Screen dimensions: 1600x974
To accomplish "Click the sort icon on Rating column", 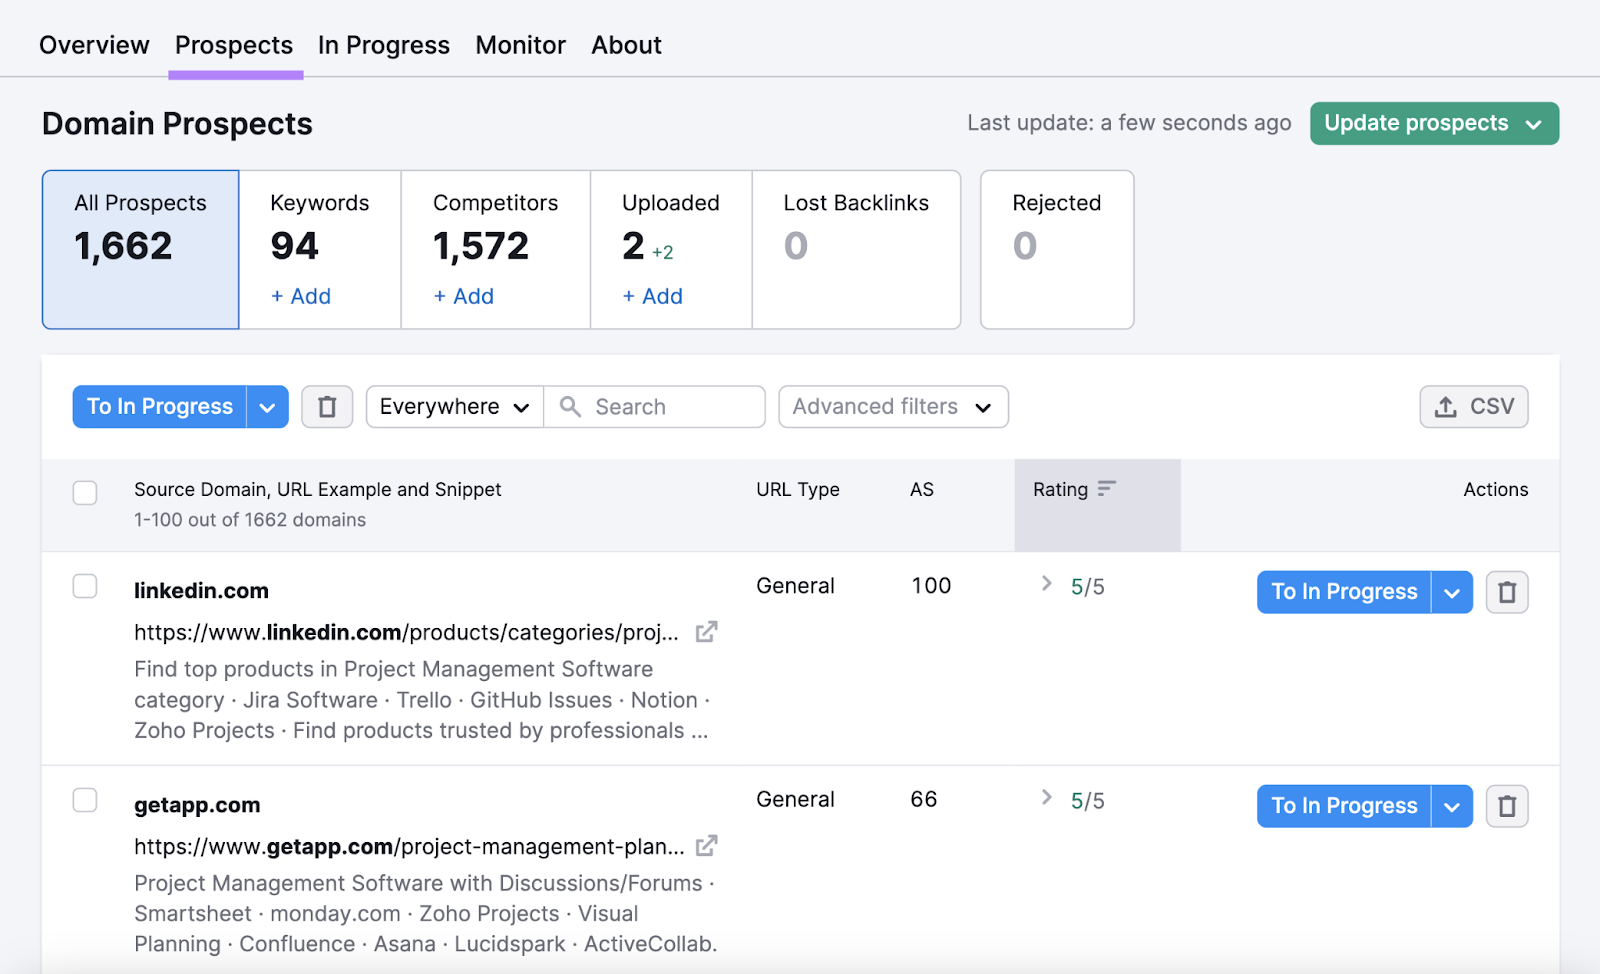I will click(x=1107, y=489).
